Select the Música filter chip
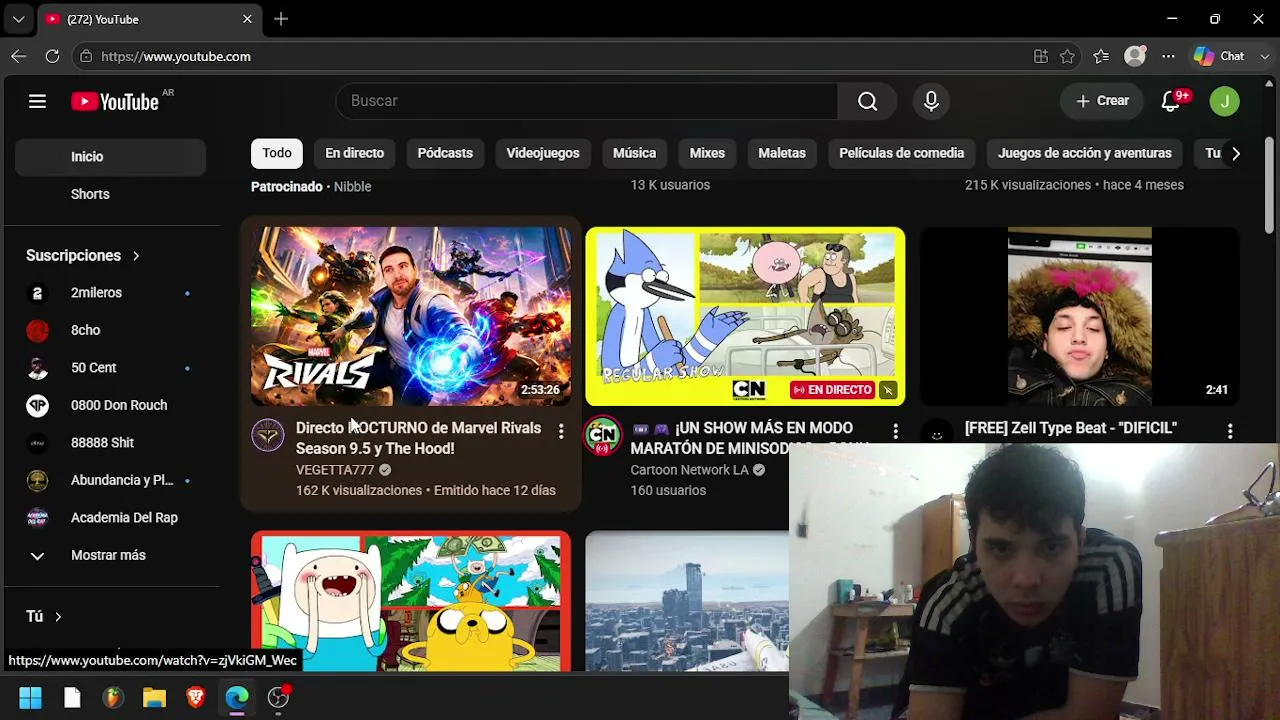 point(634,153)
